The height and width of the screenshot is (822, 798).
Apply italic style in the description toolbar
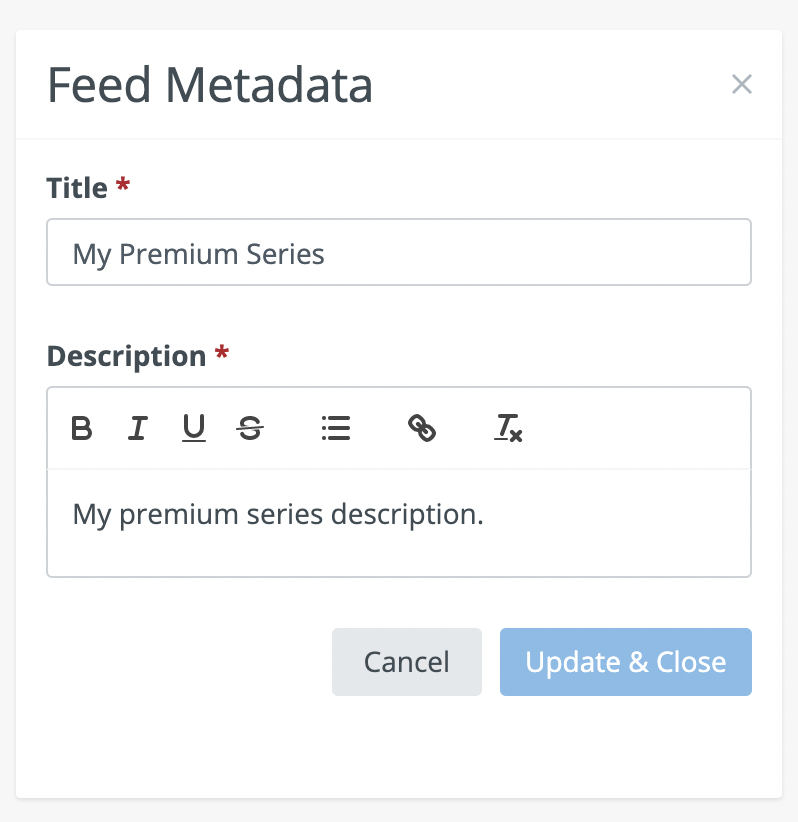click(x=138, y=429)
